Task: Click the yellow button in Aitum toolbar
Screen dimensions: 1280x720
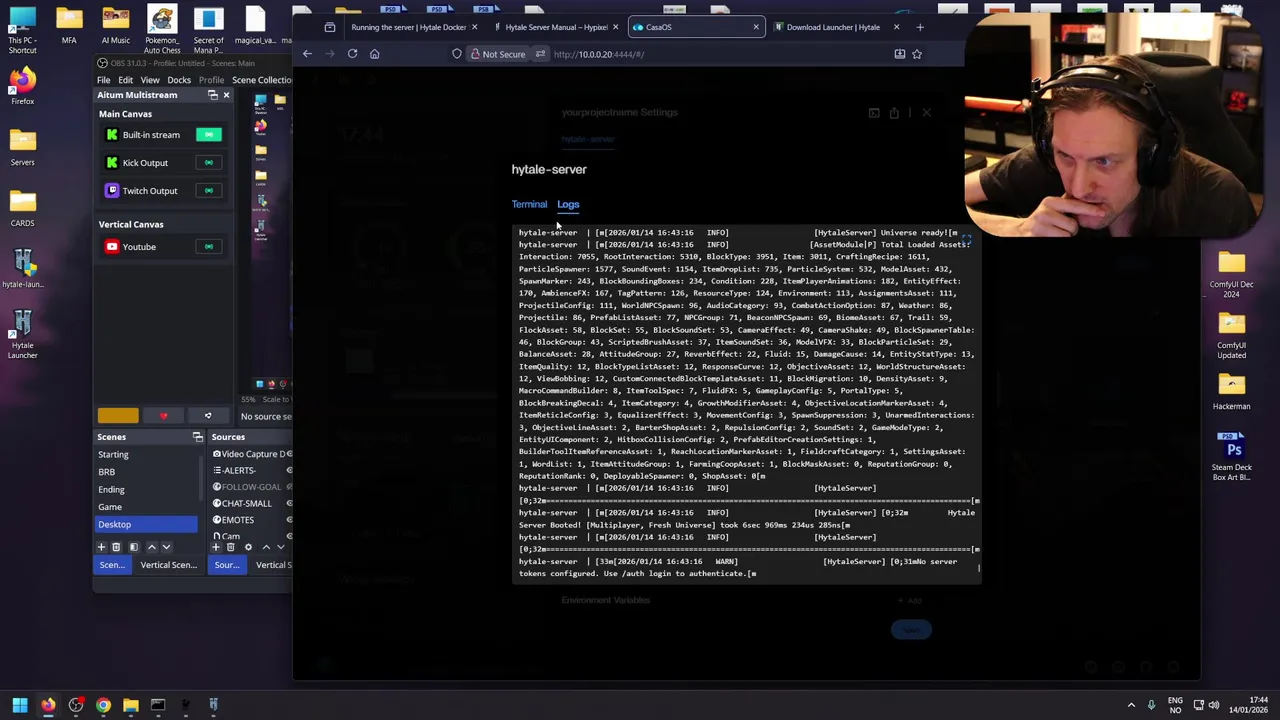Action: 118,416
